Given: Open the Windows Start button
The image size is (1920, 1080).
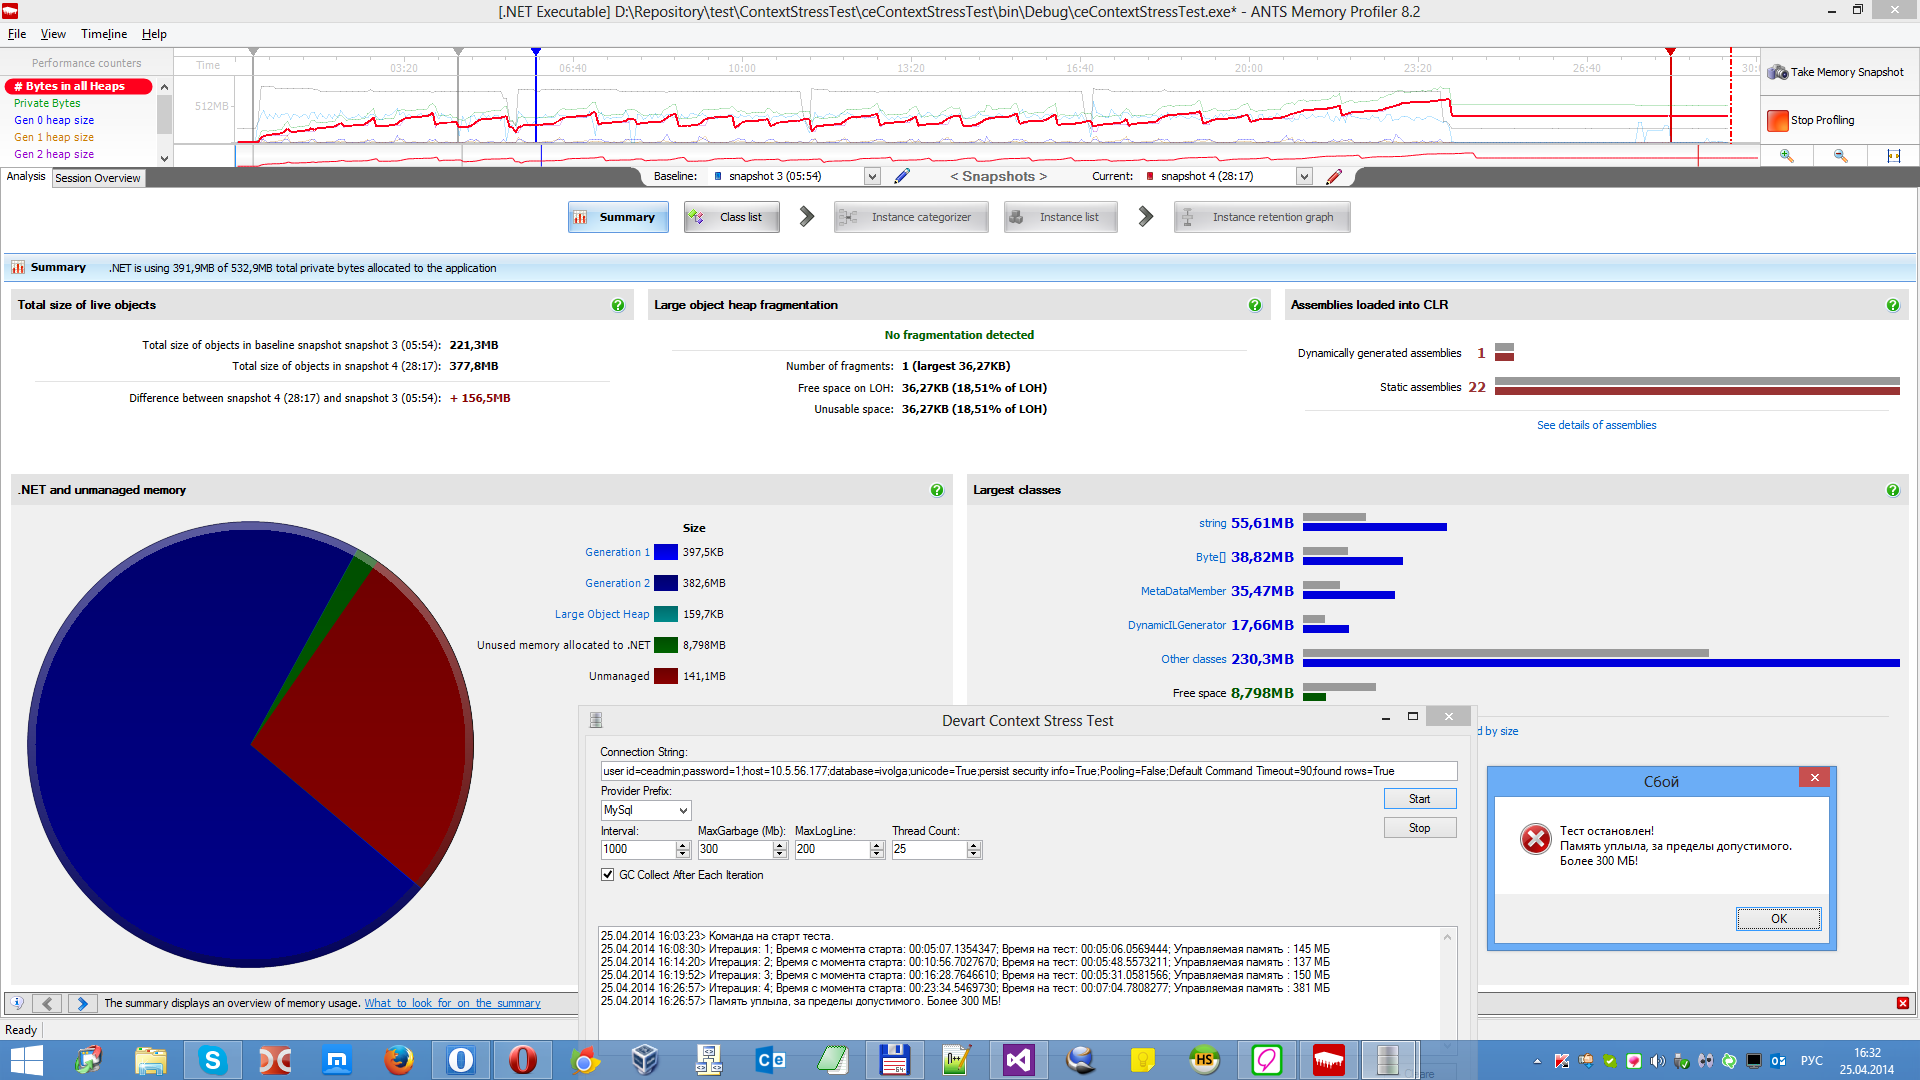Looking at the screenshot, I should pos(26,1060).
